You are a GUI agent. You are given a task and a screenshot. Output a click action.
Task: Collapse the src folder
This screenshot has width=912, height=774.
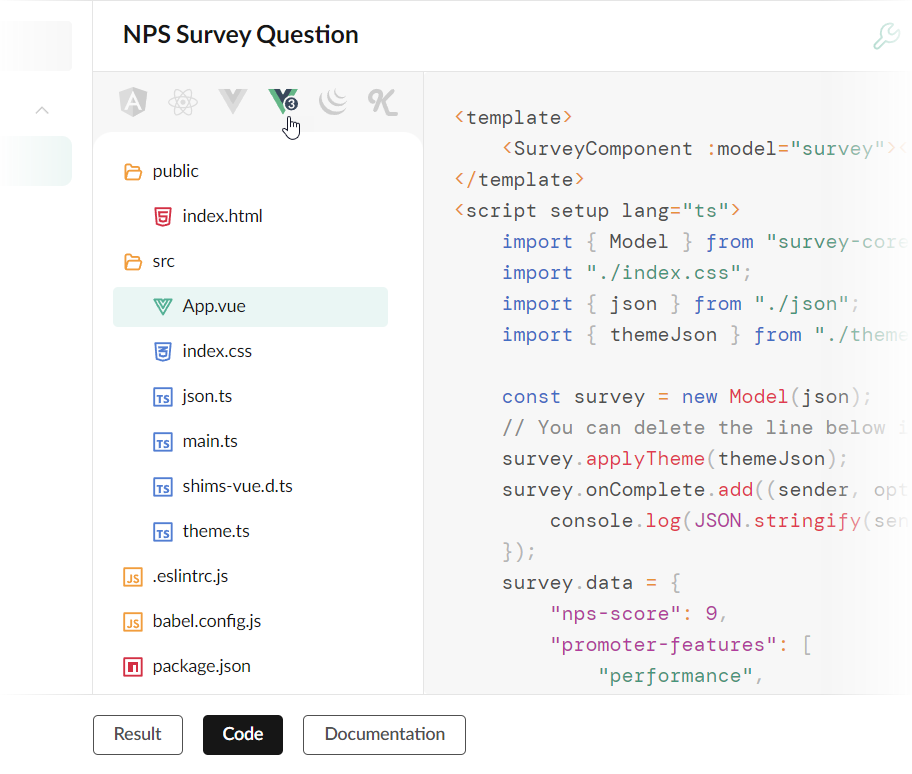pyautogui.click(x=132, y=261)
